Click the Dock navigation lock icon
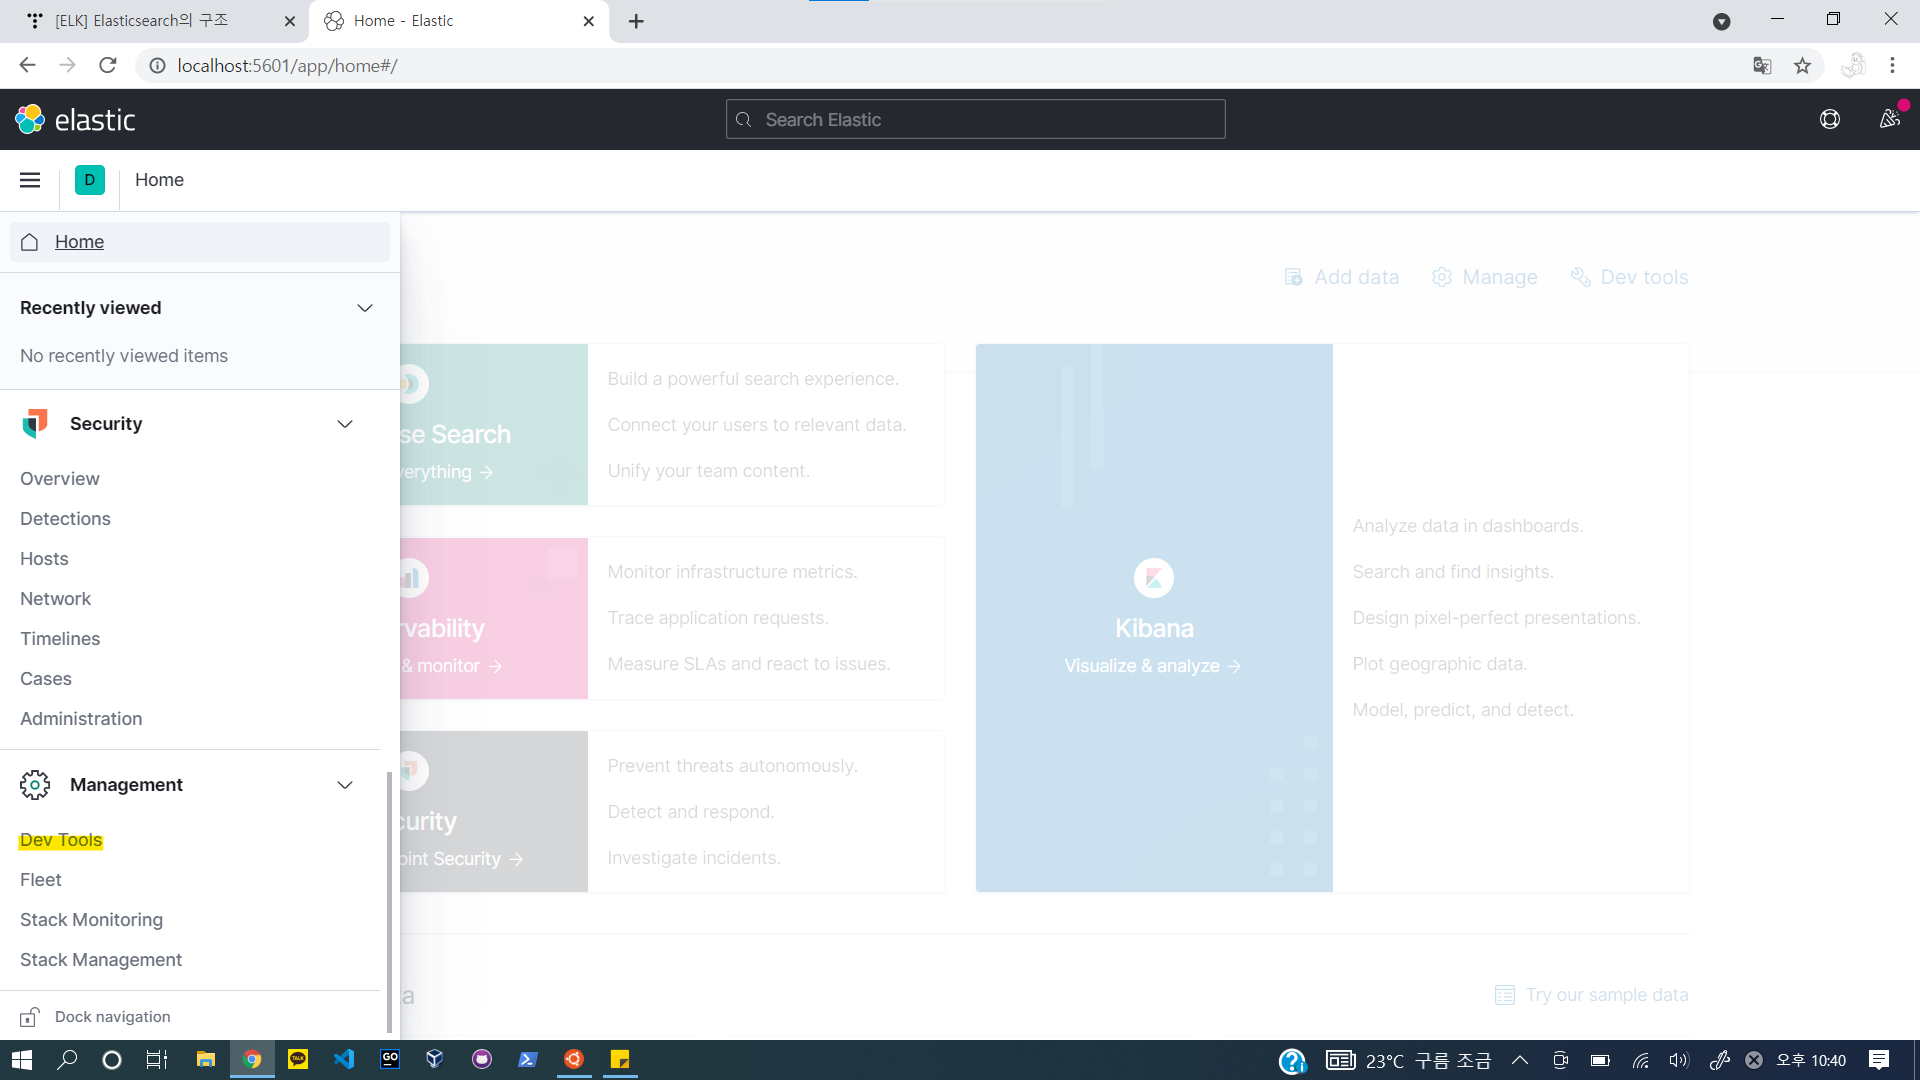Viewport: 1920px width, 1080px height. 30,1017
